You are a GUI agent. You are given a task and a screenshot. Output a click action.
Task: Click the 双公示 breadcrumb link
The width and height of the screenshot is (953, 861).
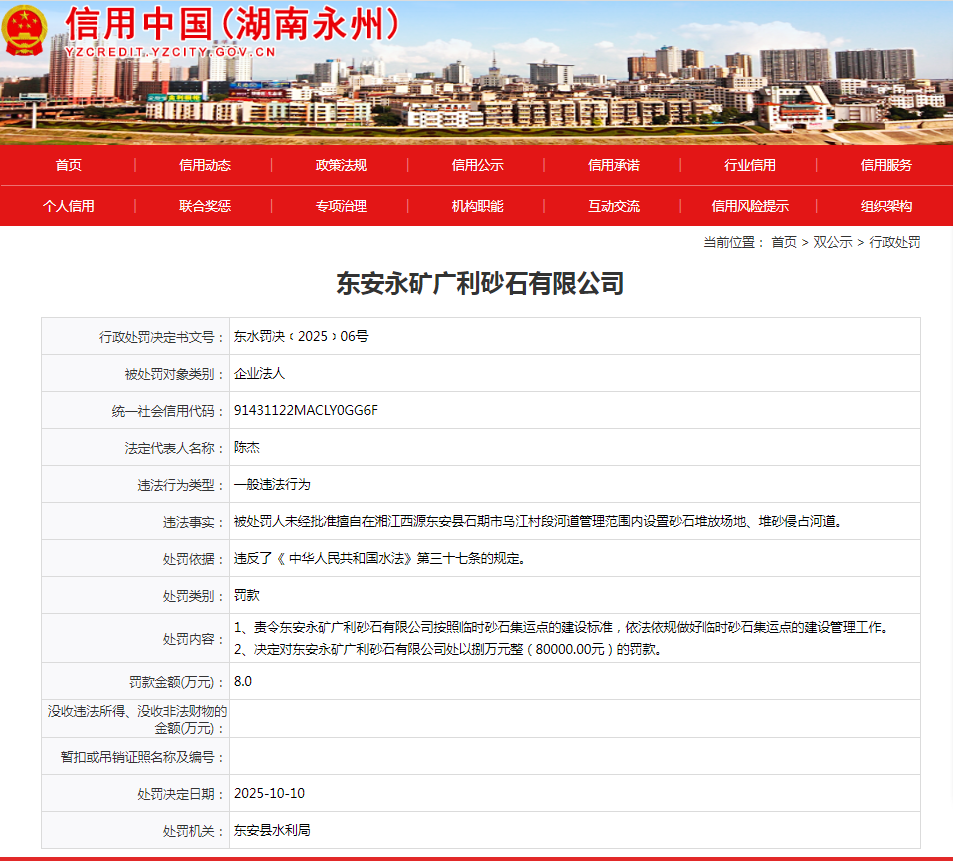coord(833,243)
